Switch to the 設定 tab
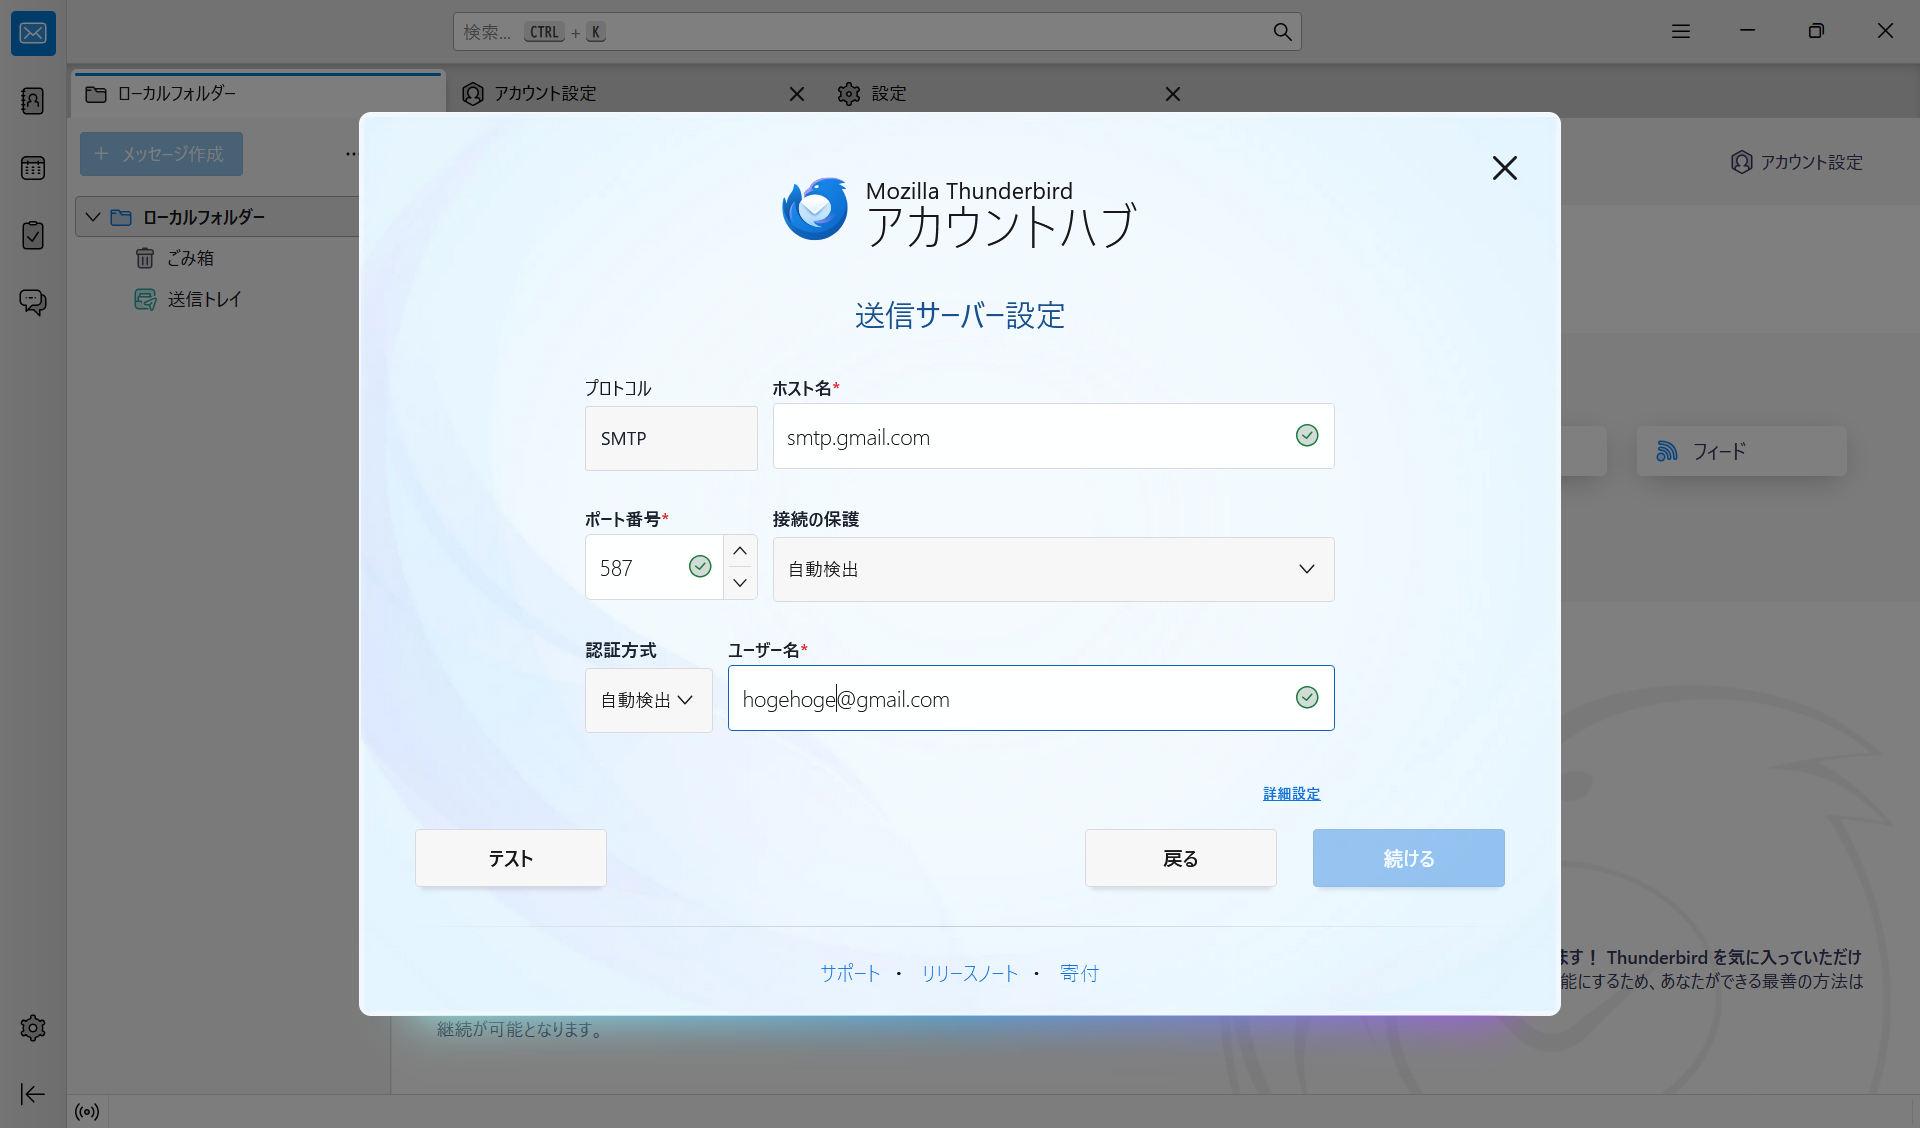The height and width of the screenshot is (1128, 1920). coord(888,94)
